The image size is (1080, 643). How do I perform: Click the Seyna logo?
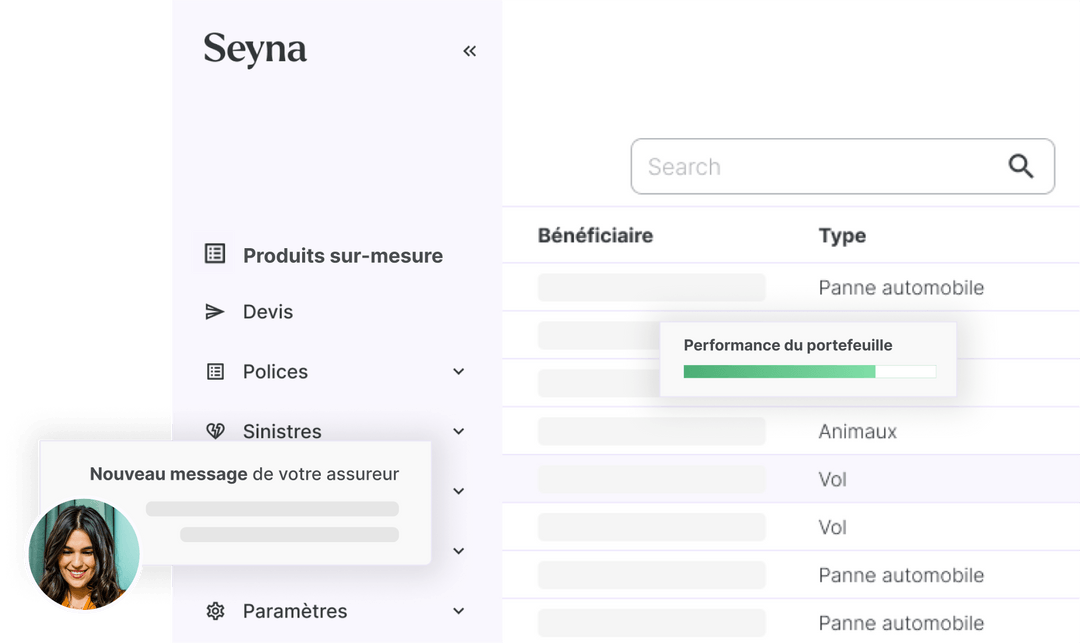coord(255,49)
